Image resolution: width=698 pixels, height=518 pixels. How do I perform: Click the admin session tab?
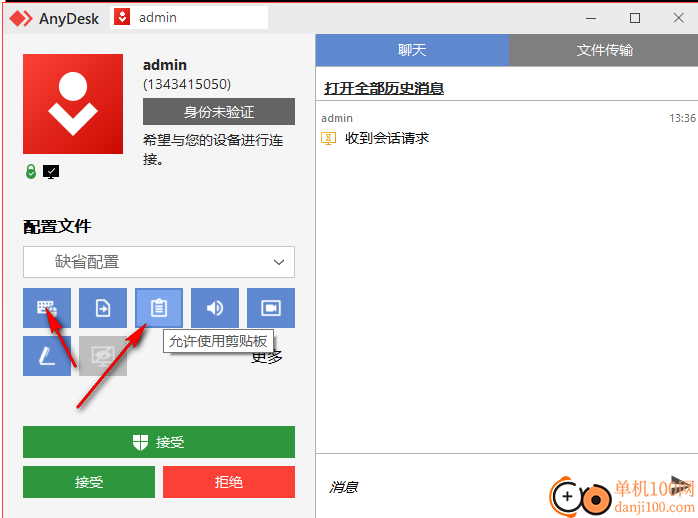(x=189, y=18)
